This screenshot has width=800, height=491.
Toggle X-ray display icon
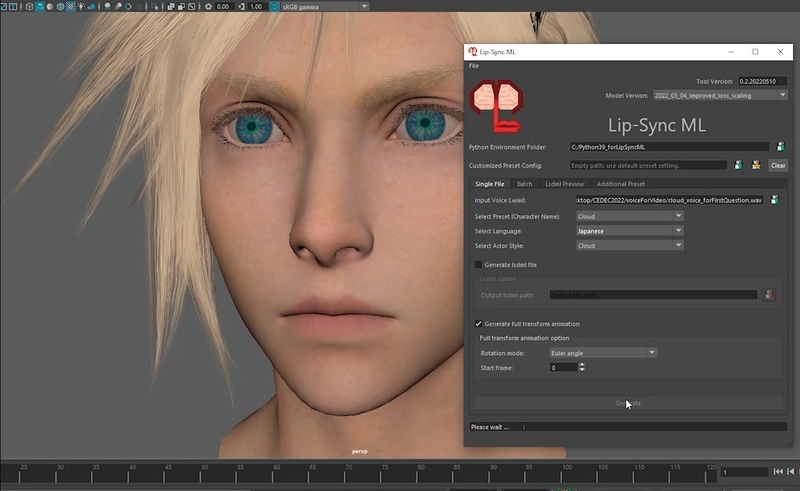click(x=170, y=7)
